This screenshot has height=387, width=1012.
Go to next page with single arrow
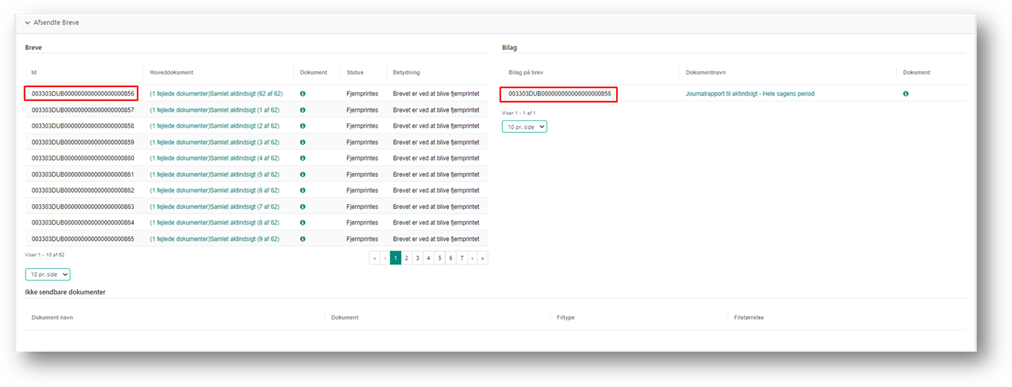(x=472, y=258)
